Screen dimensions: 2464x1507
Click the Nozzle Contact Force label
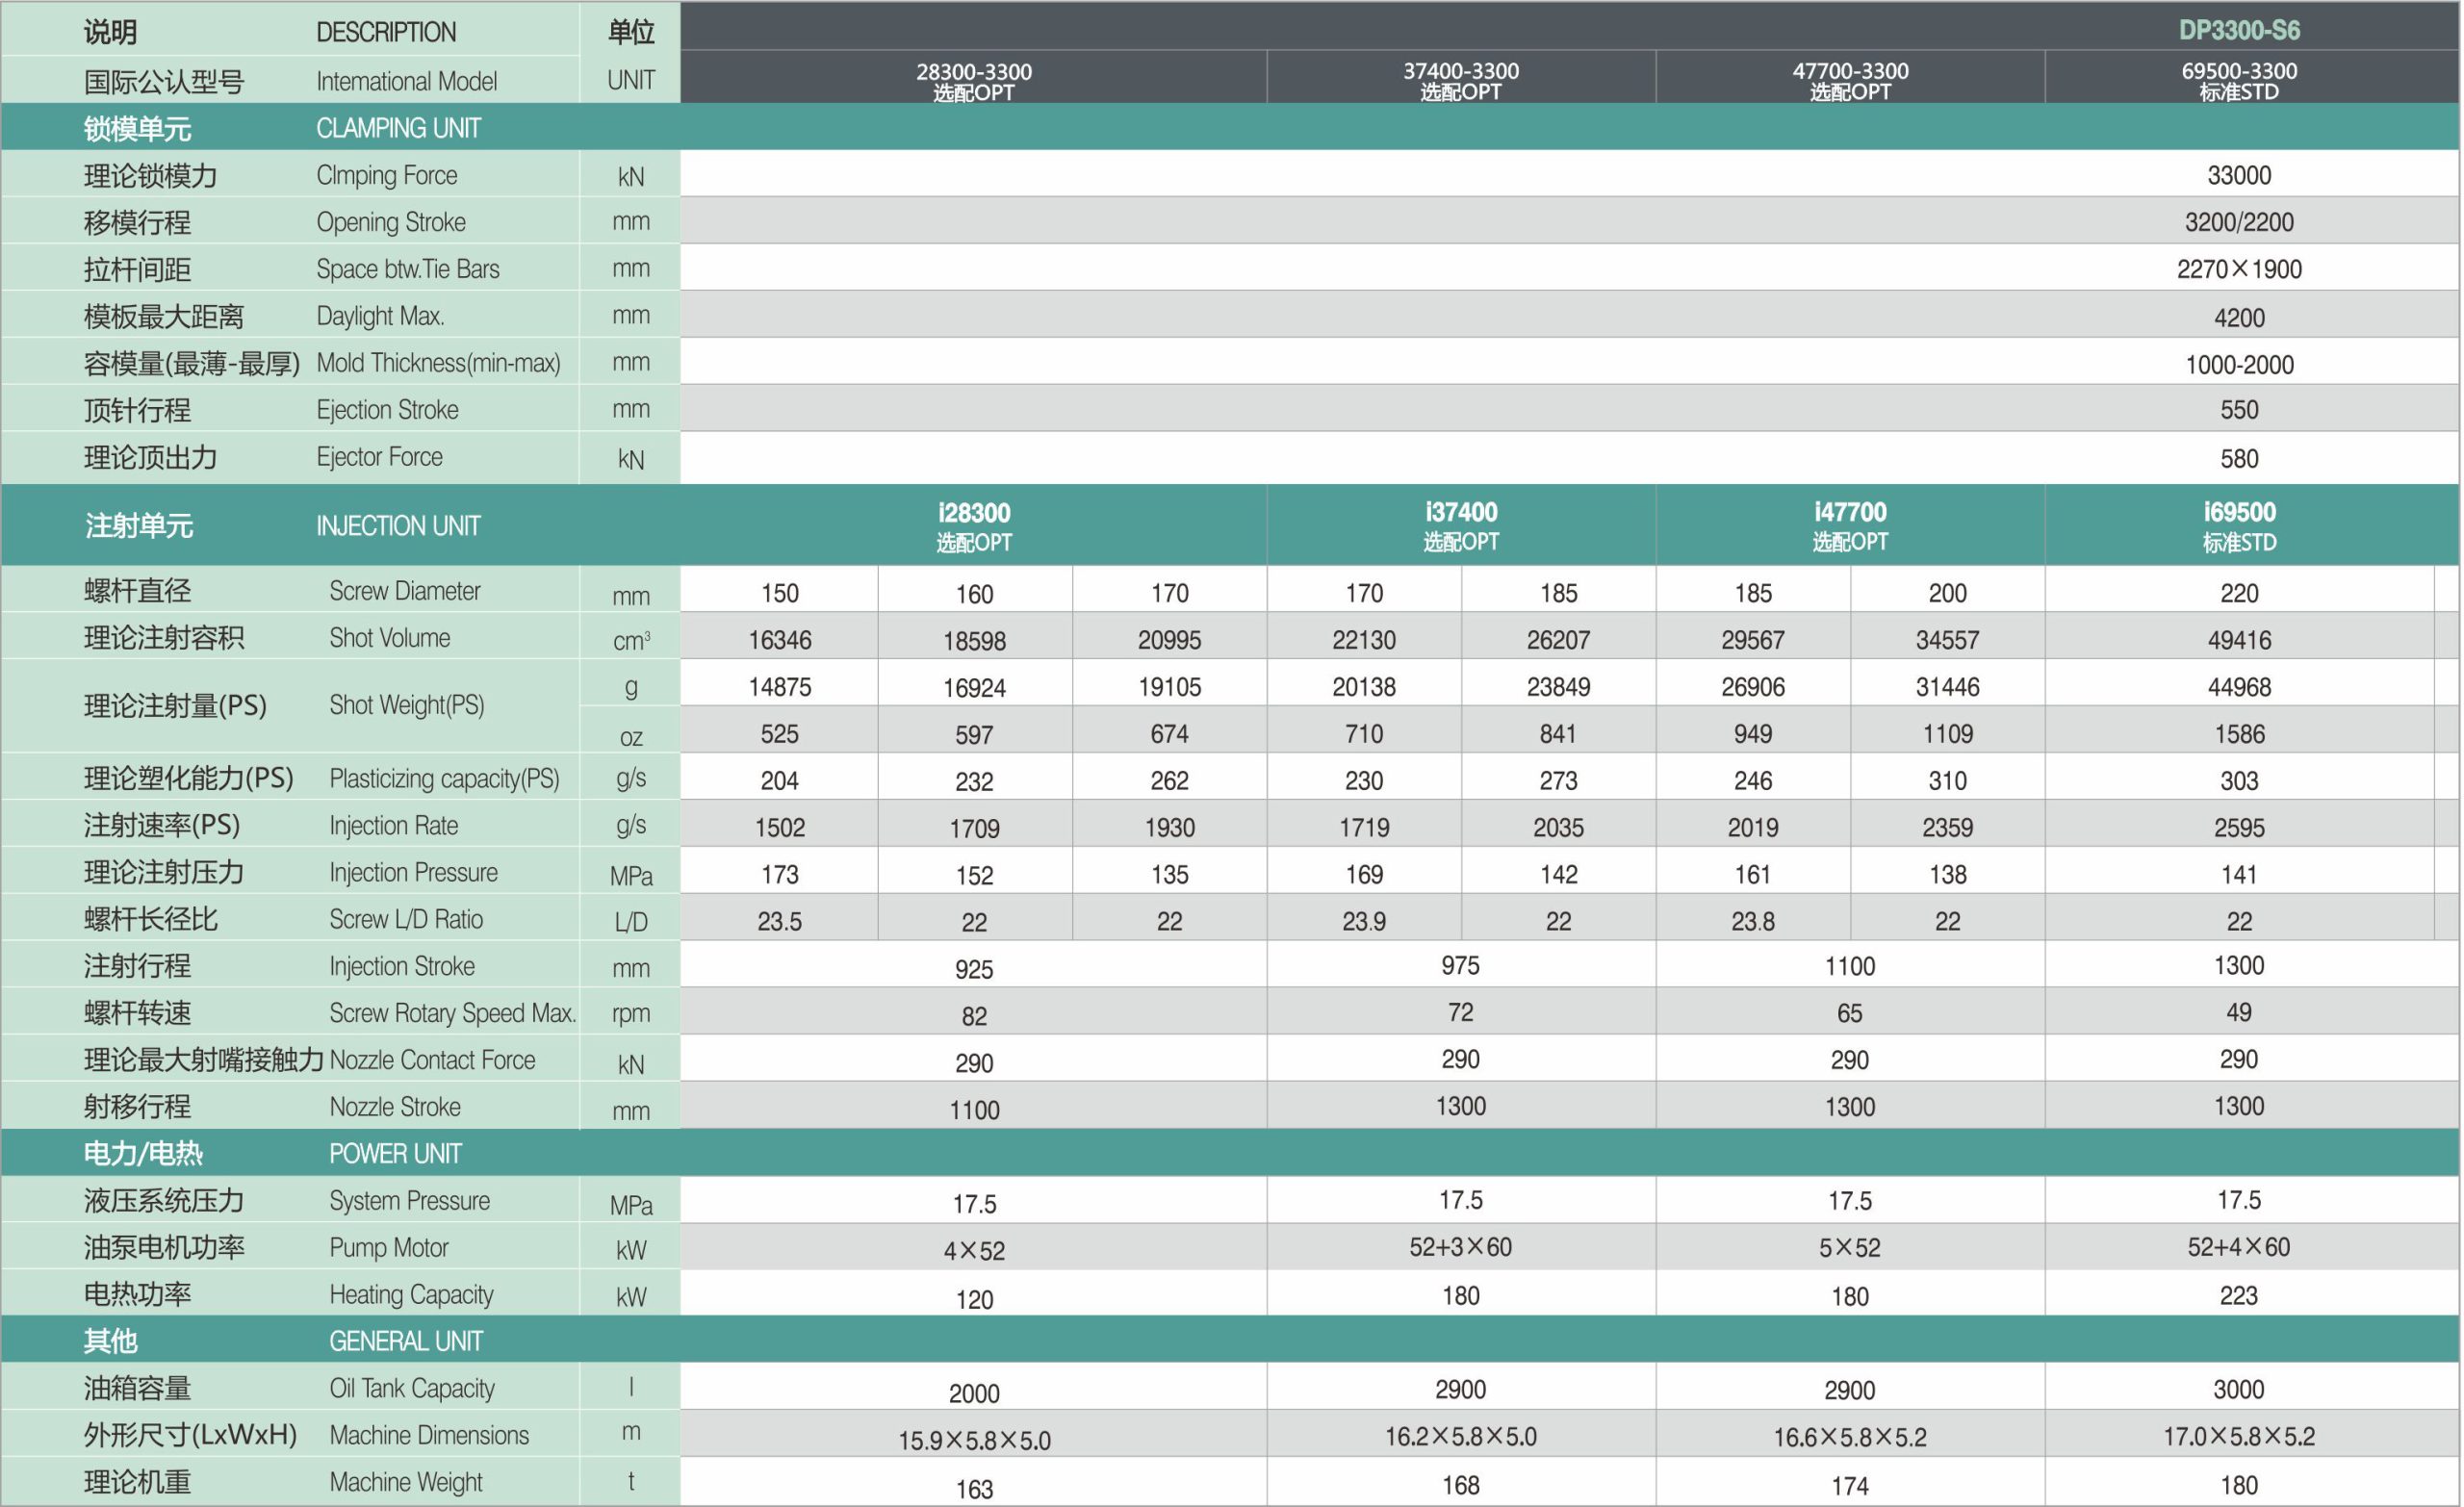432,1060
